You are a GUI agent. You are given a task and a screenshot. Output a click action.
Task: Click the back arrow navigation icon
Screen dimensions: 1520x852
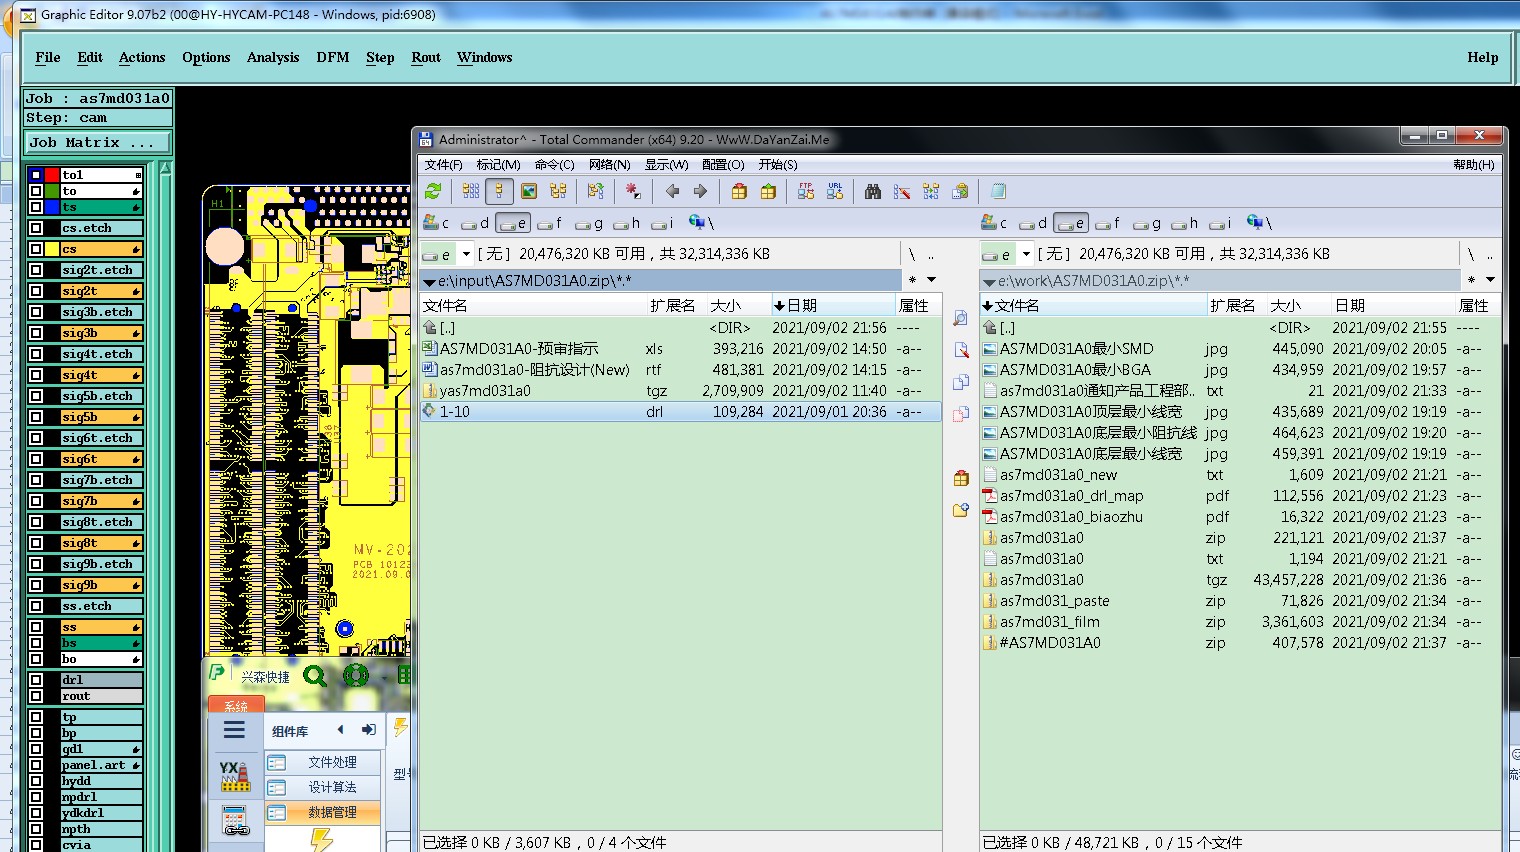[672, 191]
